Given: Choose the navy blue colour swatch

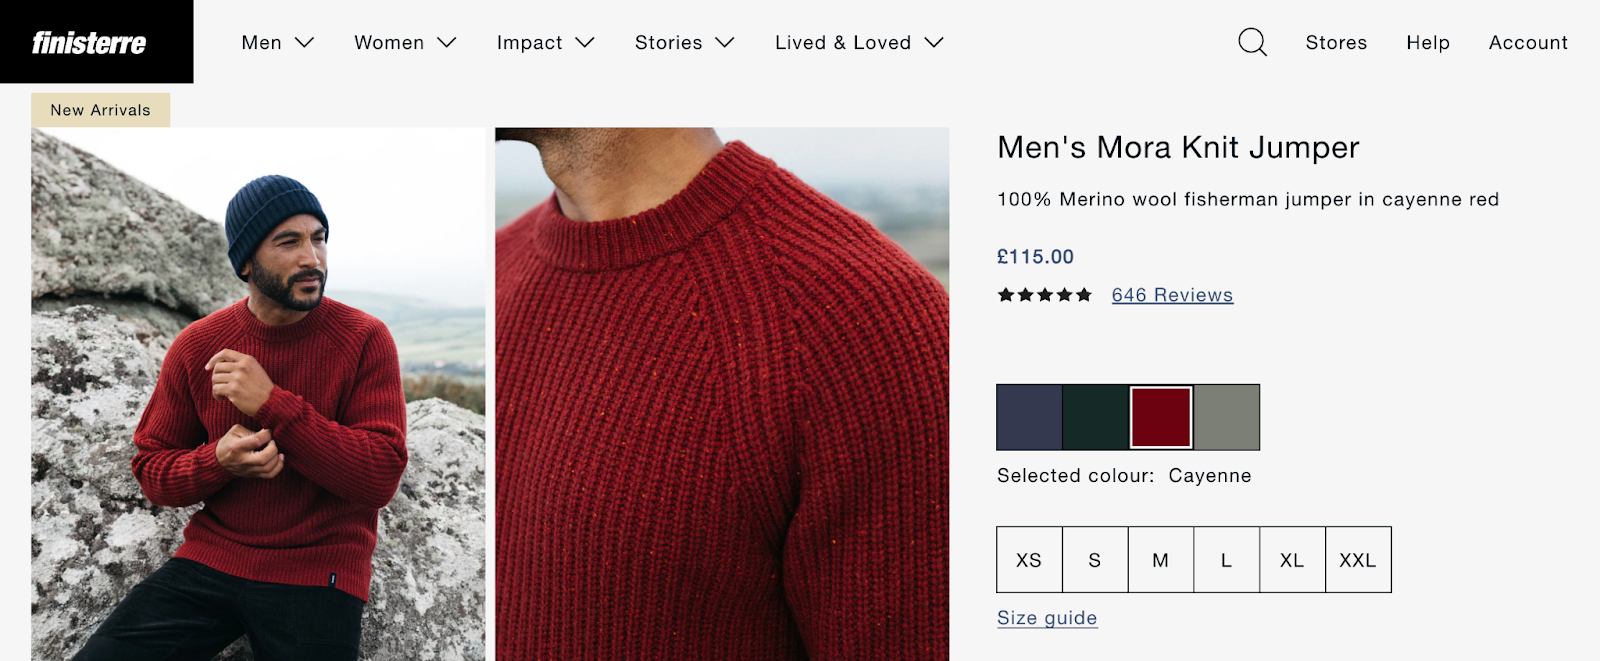Looking at the screenshot, I should pos(1029,417).
